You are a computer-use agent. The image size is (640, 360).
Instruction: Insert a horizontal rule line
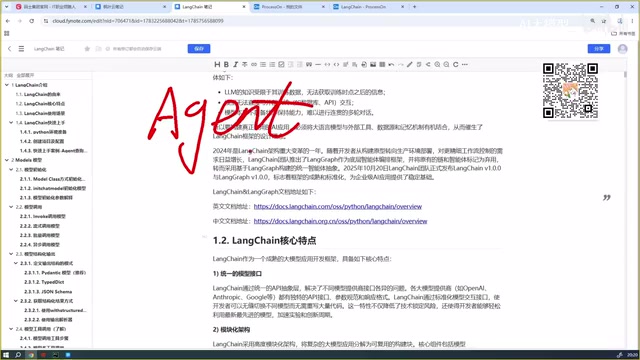[318, 64]
